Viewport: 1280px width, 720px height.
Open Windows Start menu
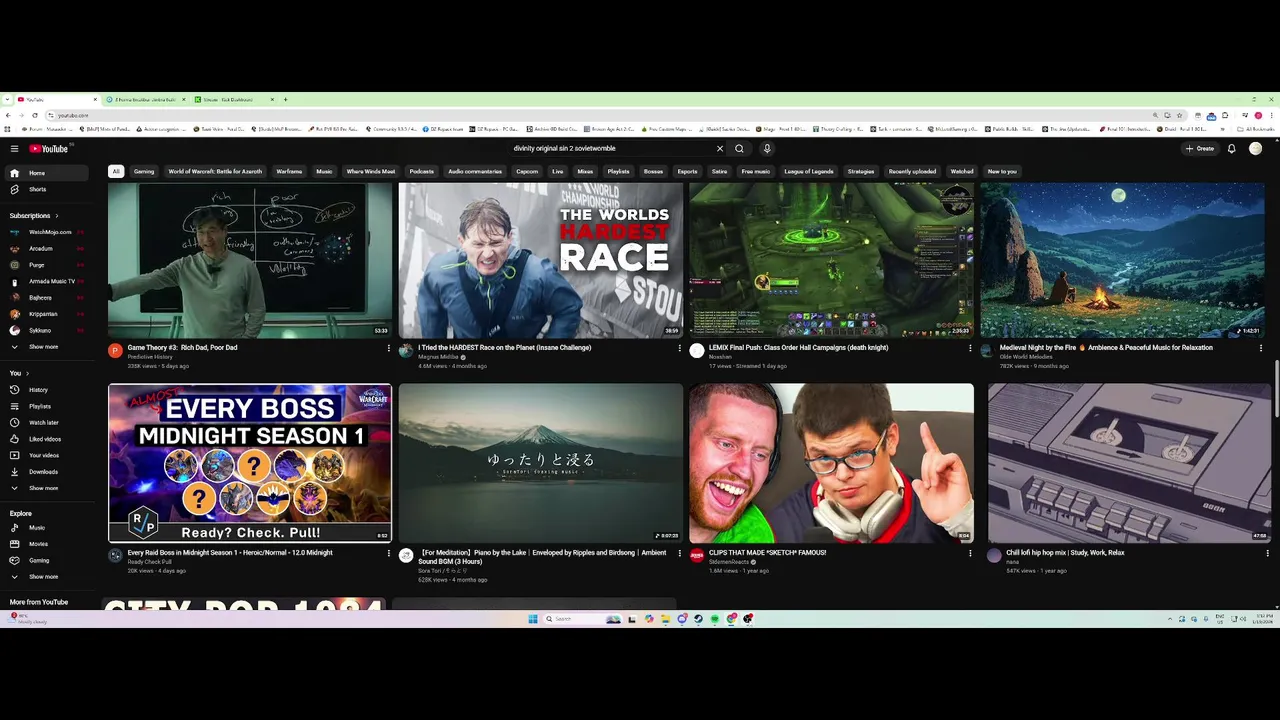533,619
